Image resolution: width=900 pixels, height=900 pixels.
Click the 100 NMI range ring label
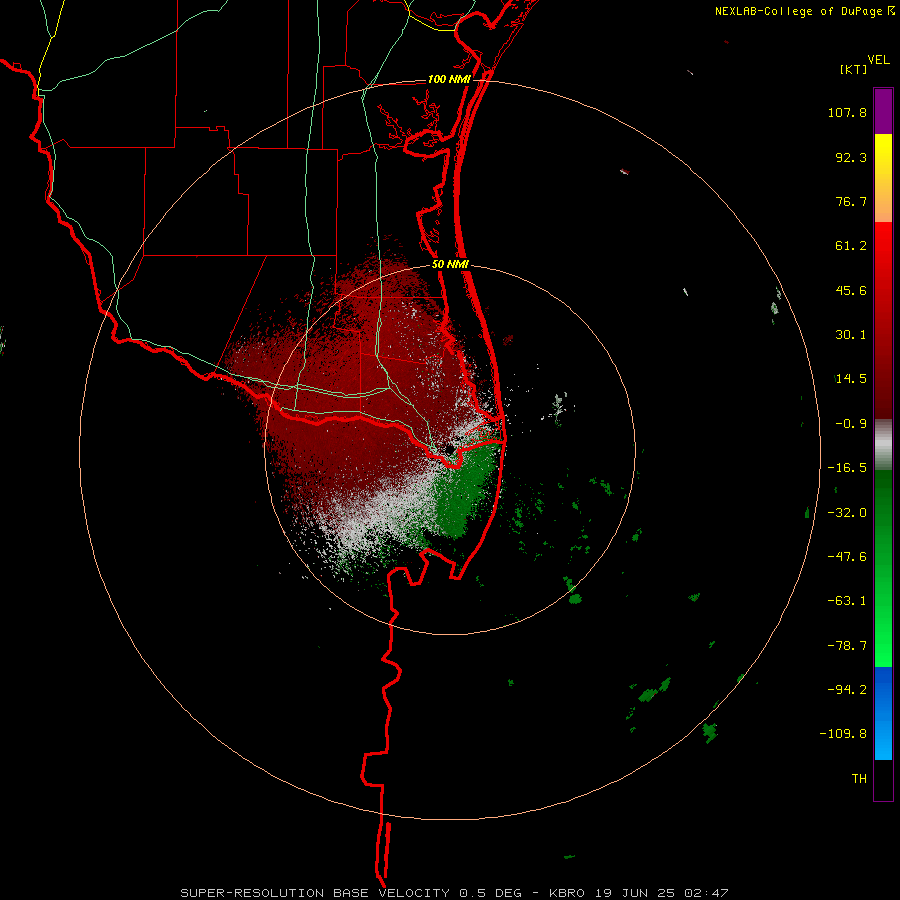pyautogui.click(x=449, y=79)
